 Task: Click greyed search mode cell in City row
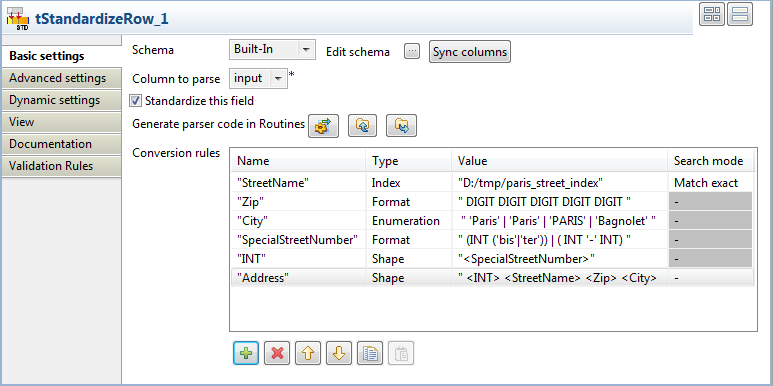pos(710,221)
